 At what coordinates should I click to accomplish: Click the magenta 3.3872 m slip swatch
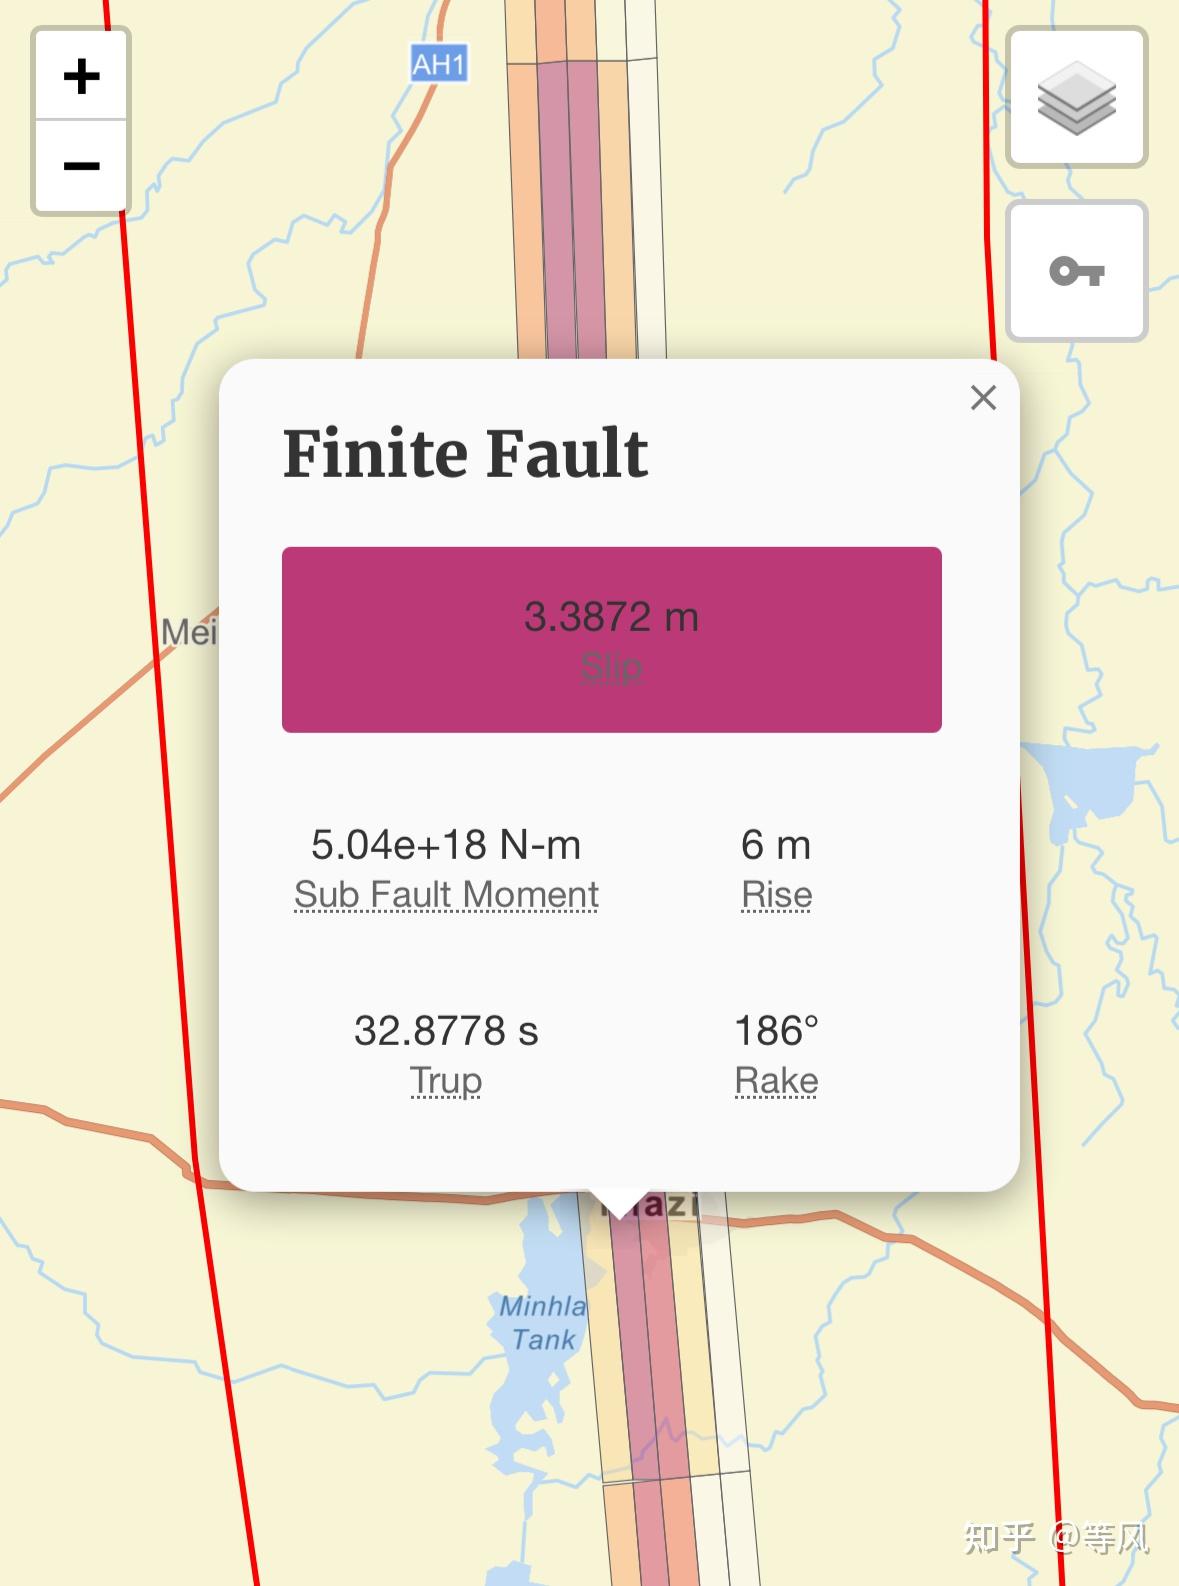point(611,639)
